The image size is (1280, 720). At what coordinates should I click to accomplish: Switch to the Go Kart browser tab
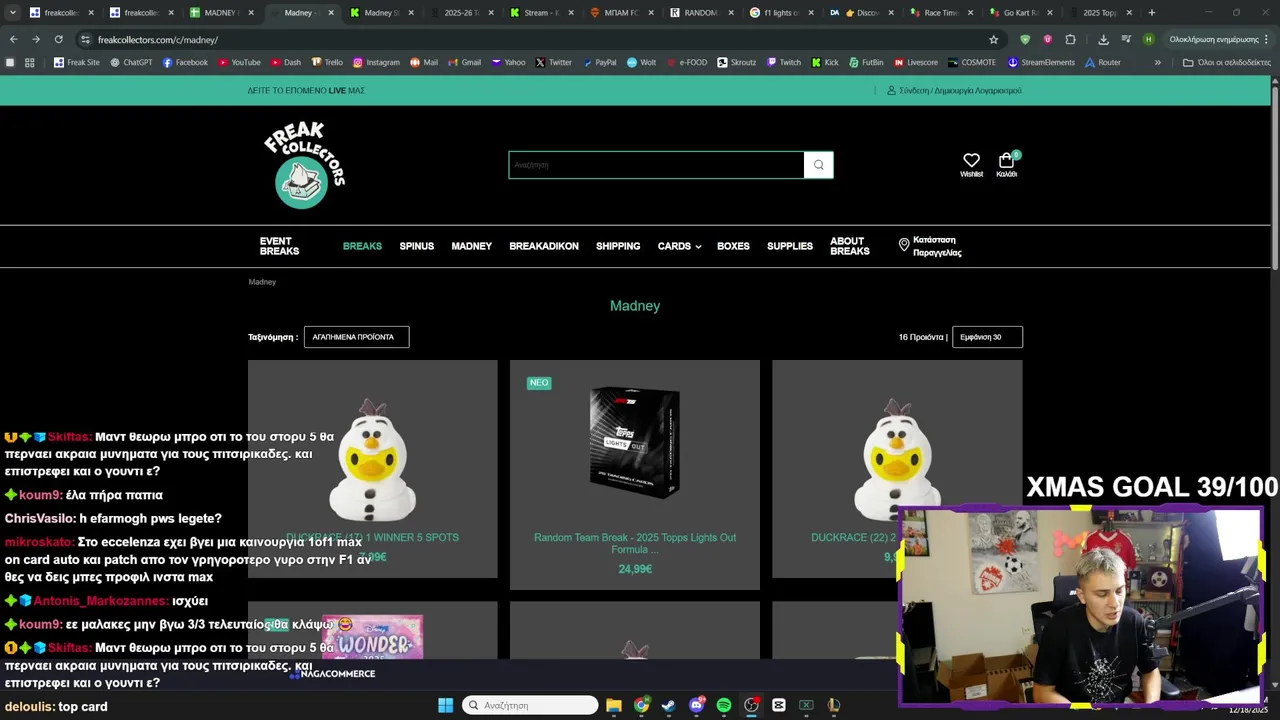(x=1020, y=13)
